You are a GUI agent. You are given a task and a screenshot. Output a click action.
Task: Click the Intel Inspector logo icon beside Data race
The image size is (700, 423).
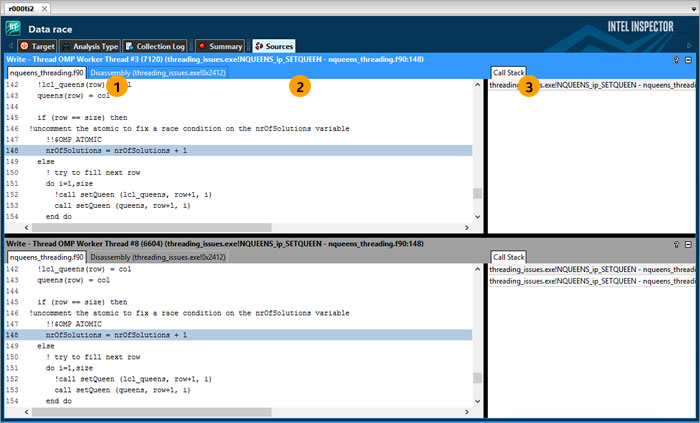click(x=13, y=29)
